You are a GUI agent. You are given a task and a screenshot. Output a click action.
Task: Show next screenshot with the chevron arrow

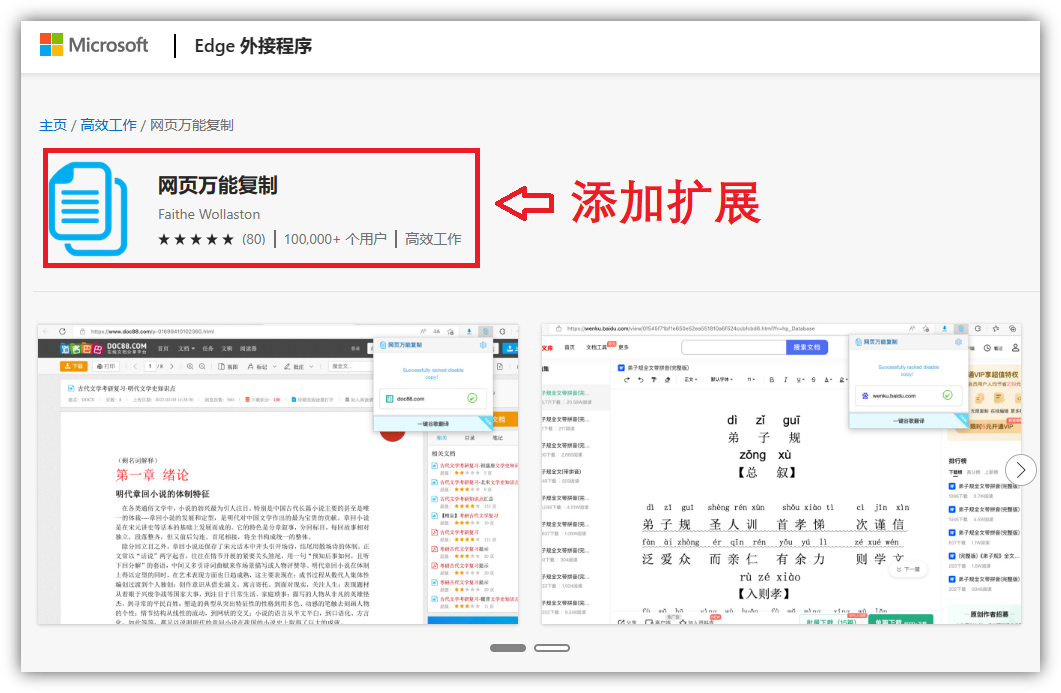click(x=1020, y=470)
